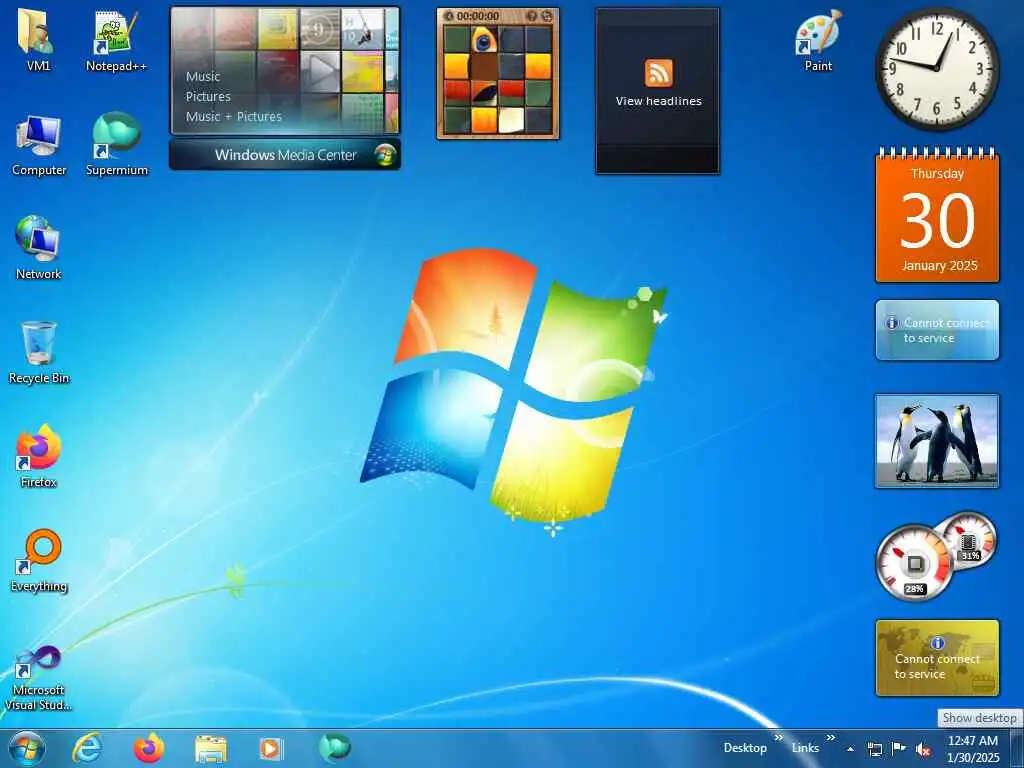Click the network tray icon
1024x768 pixels.
coord(874,749)
